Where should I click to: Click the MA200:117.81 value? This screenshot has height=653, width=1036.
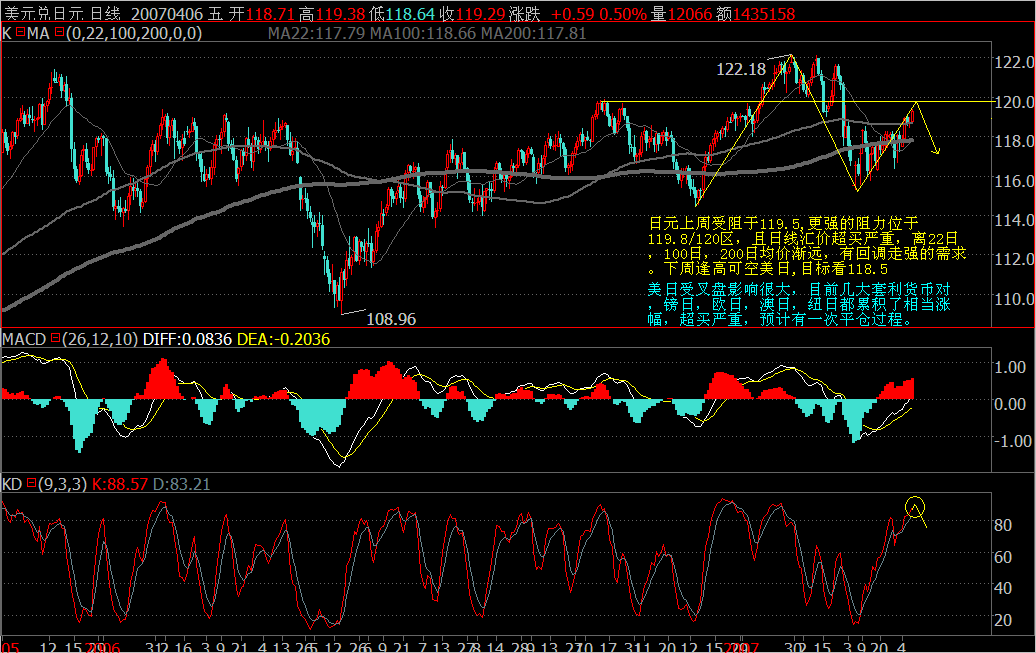click(x=533, y=33)
